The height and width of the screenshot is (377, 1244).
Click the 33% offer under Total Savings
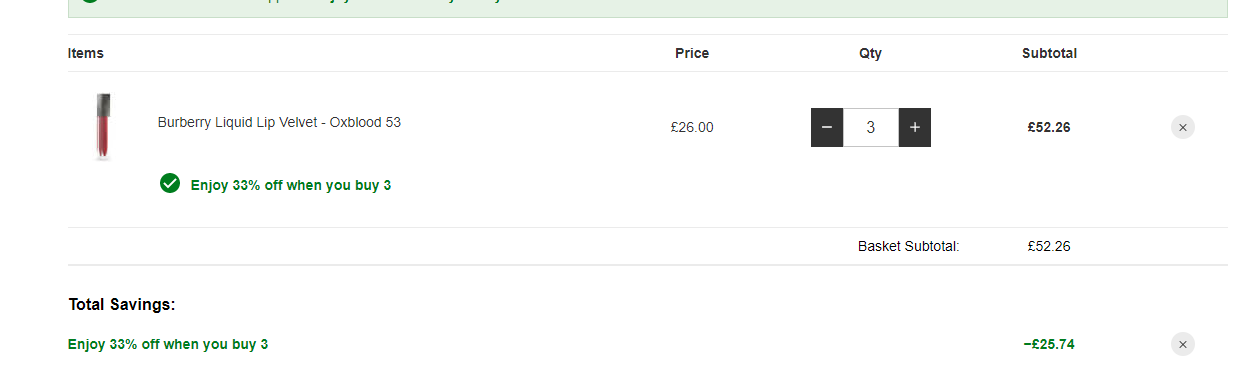pos(168,344)
